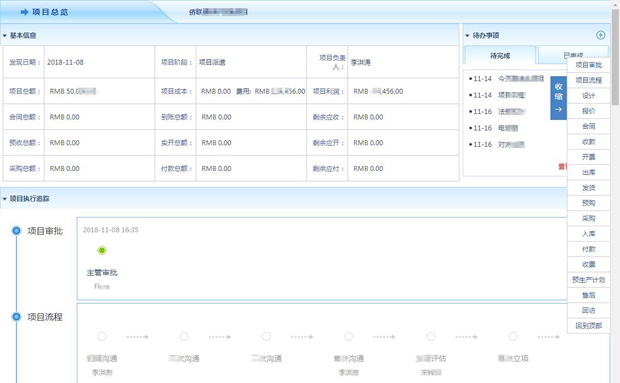
Task: Jump to 项目流程 in the side menu
Action: (588, 80)
